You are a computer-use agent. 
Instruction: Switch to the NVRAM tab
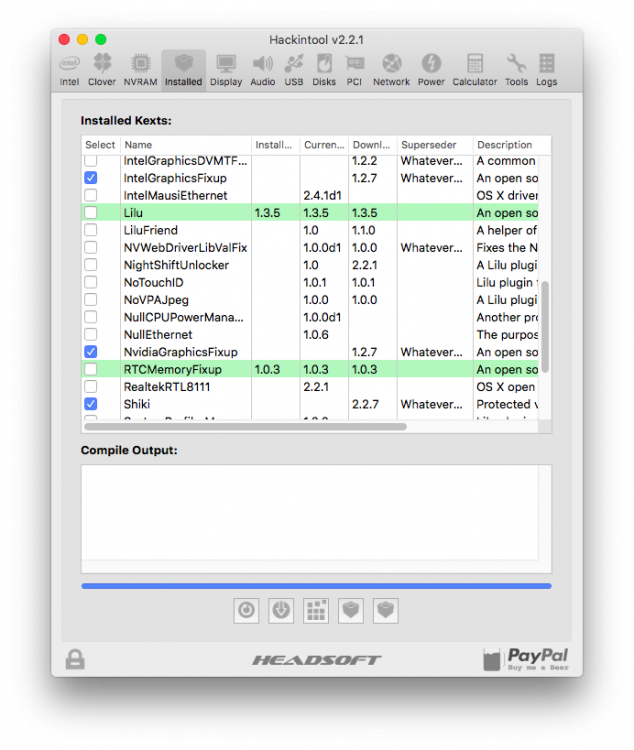click(140, 70)
